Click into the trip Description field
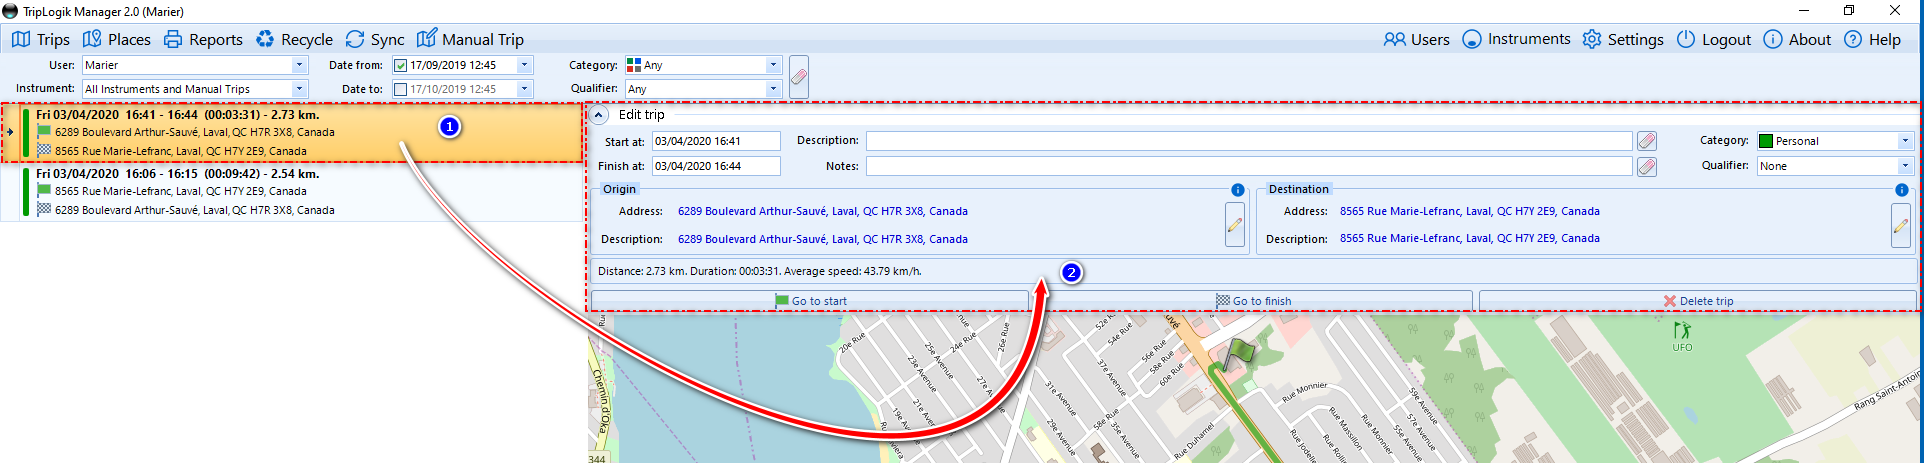 (1249, 141)
